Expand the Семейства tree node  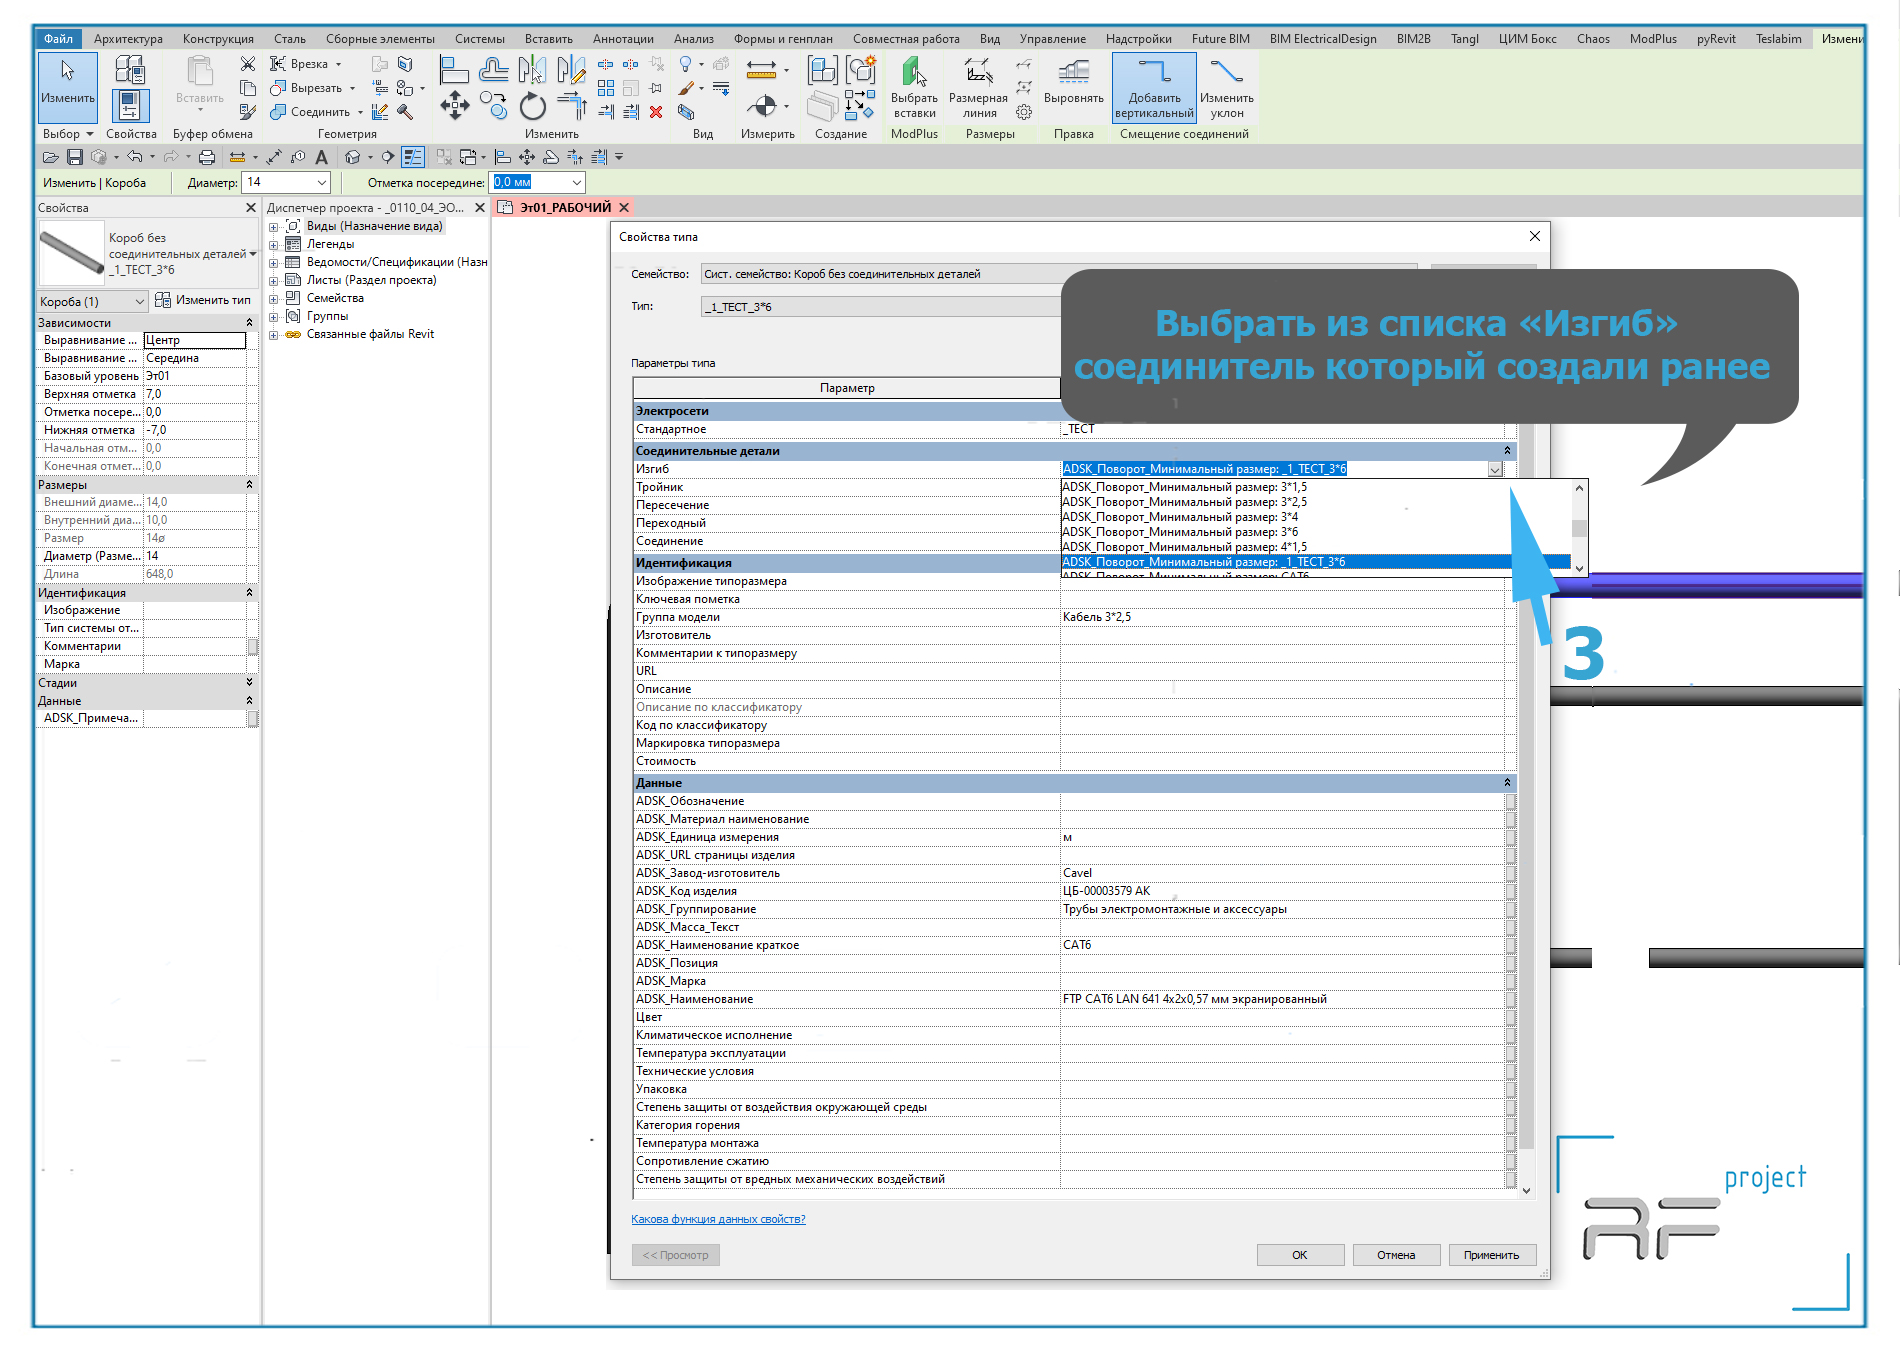(274, 299)
